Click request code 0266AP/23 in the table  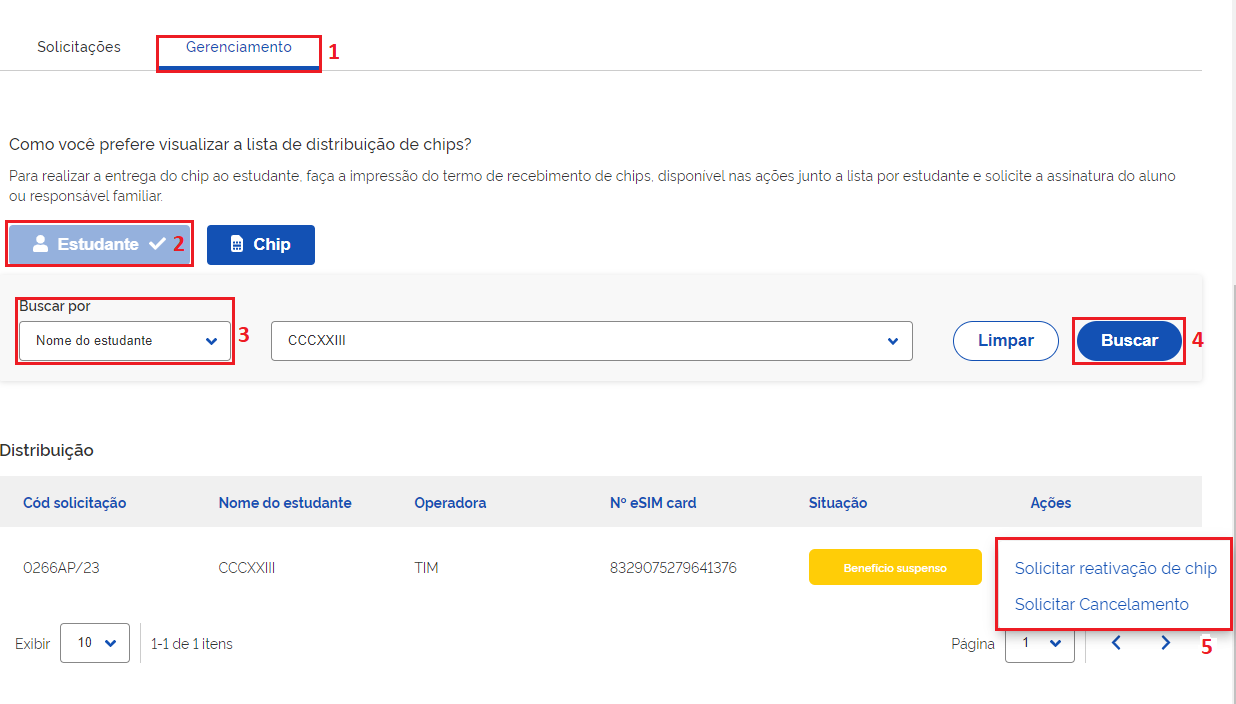coord(61,568)
